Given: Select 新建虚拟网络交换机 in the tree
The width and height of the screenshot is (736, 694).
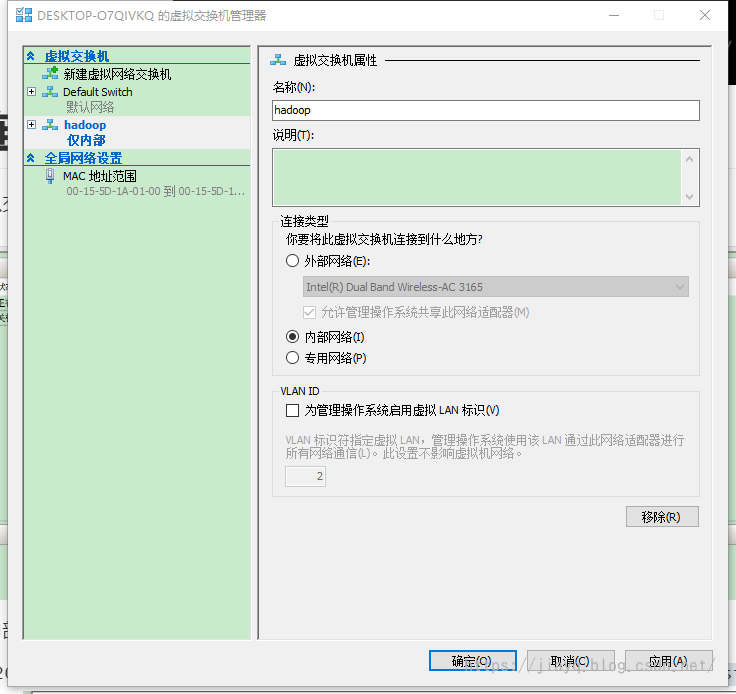Looking at the screenshot, I should [x=117, y=74].
